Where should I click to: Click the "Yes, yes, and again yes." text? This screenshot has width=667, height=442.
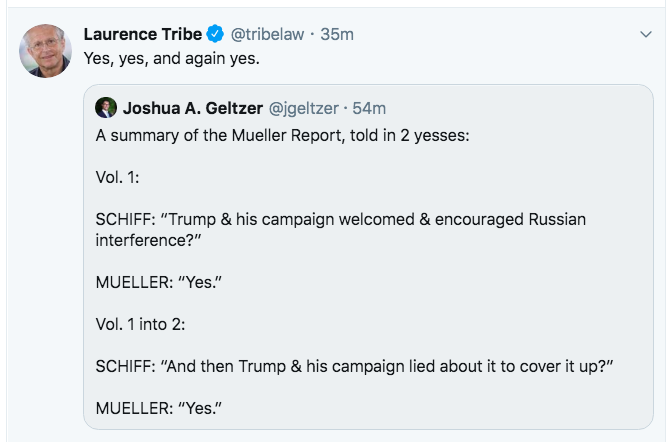[172, 59]
